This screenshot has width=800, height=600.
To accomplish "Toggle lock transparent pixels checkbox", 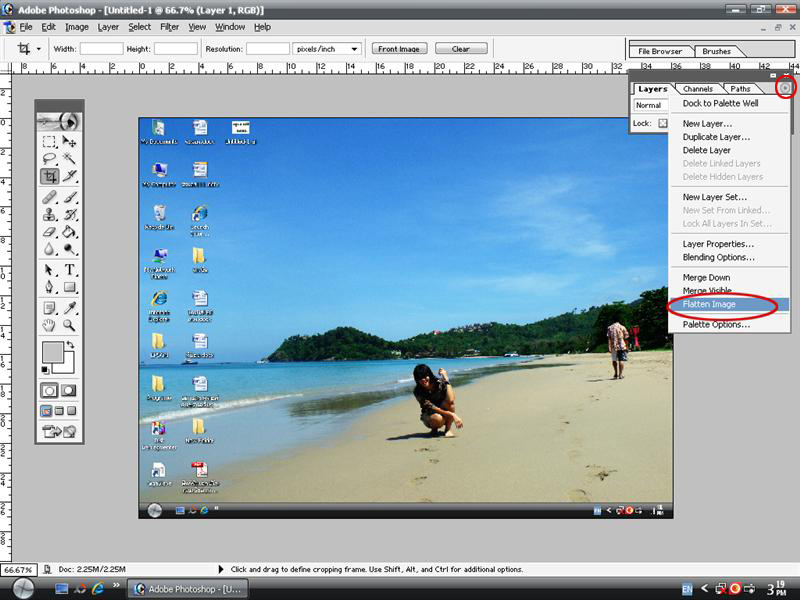I will 662,123.
